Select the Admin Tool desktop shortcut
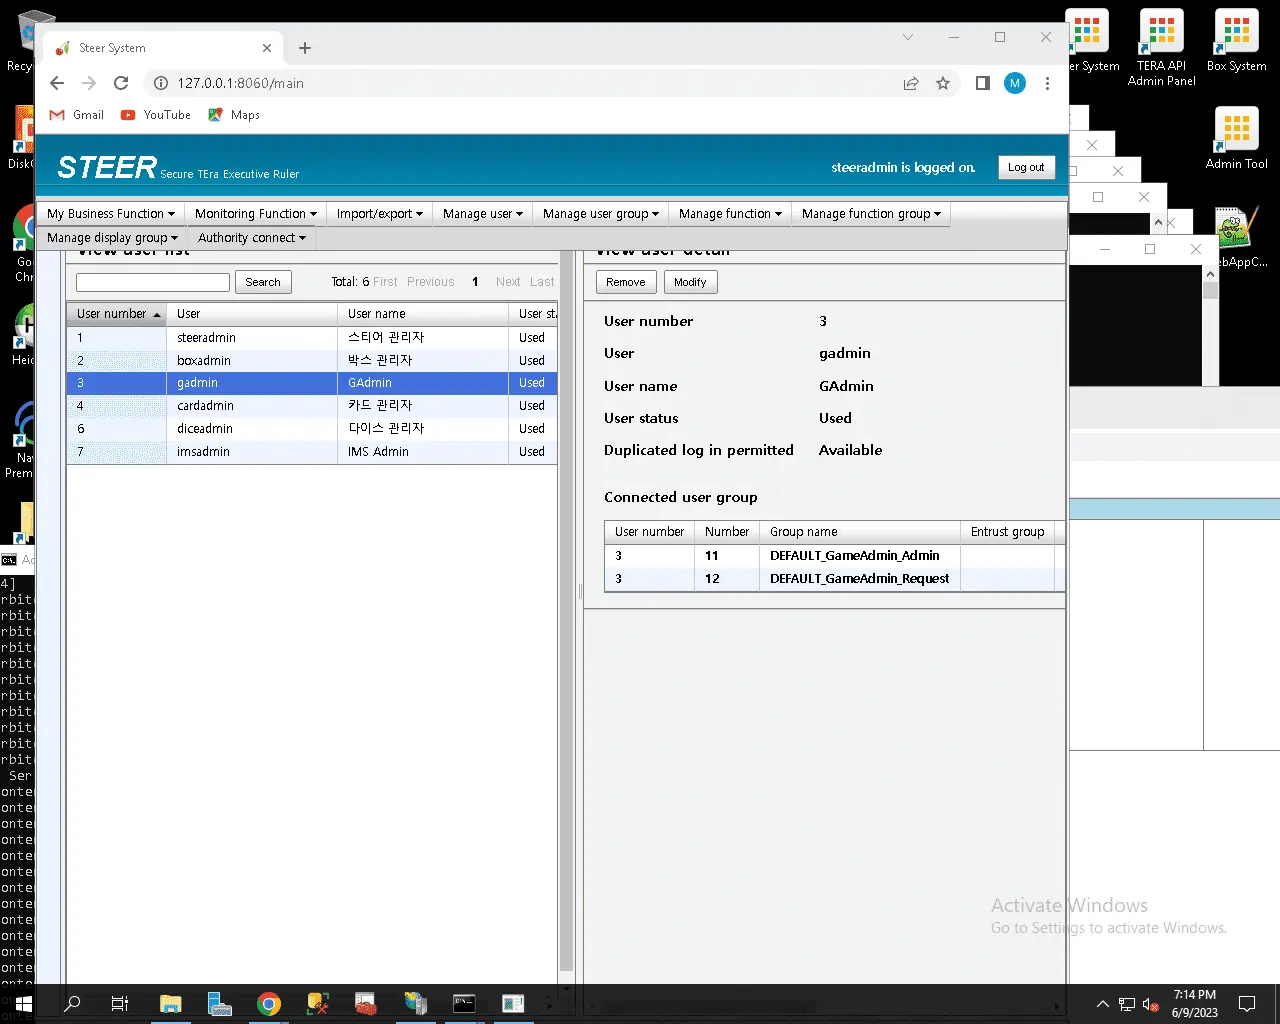The image size is (1280, 1024). (x=1236, y=139)
